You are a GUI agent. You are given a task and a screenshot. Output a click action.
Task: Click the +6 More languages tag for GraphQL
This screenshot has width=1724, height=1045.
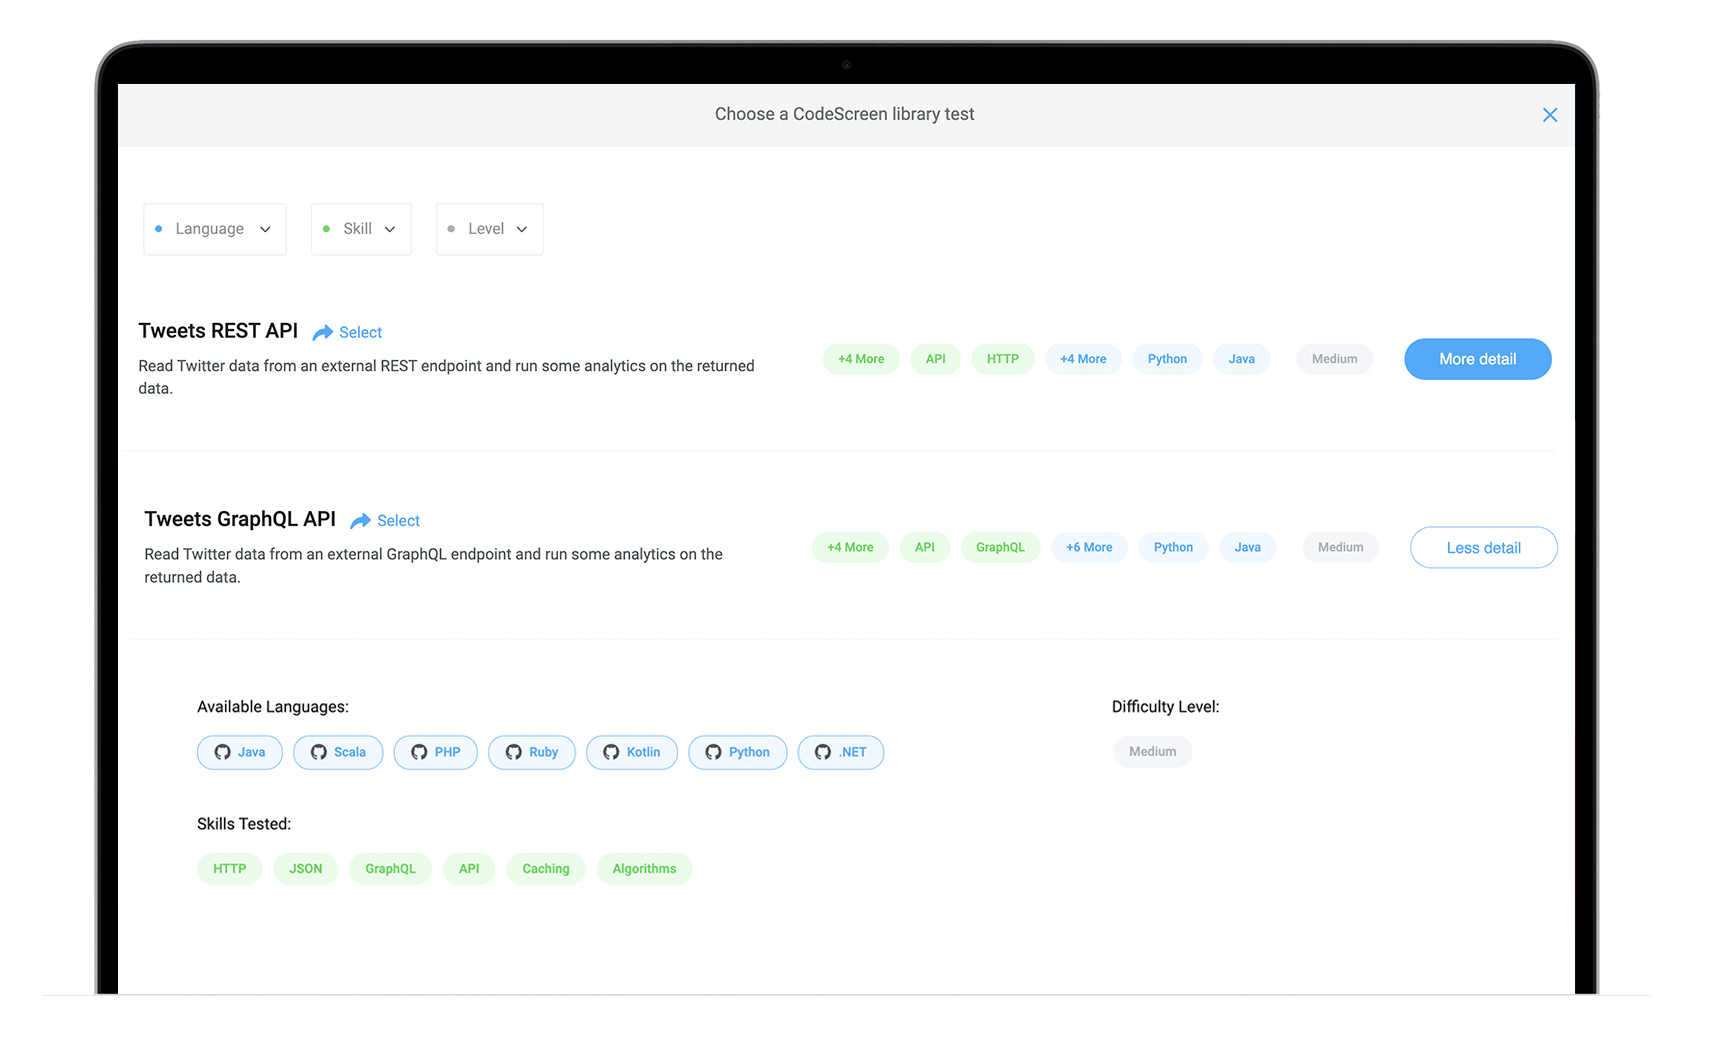1088,547
